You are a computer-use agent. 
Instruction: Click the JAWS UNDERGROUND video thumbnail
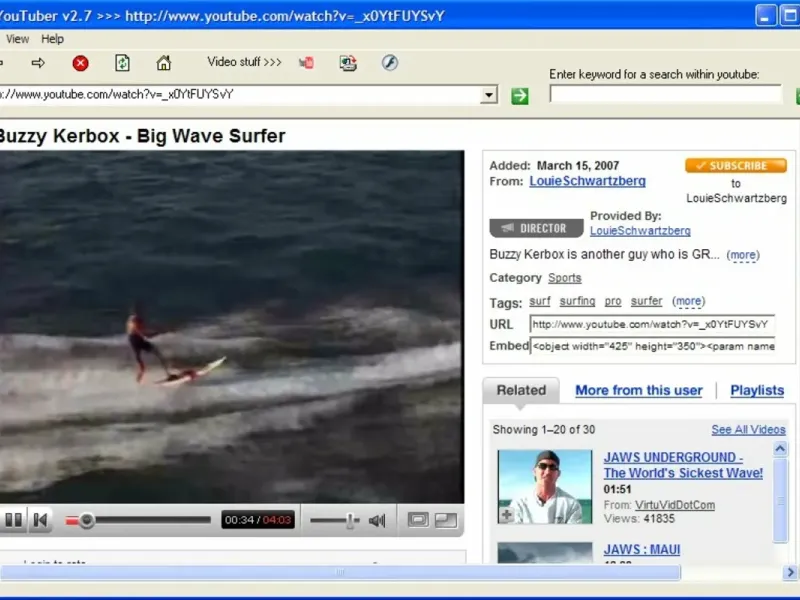click(545, 487)
